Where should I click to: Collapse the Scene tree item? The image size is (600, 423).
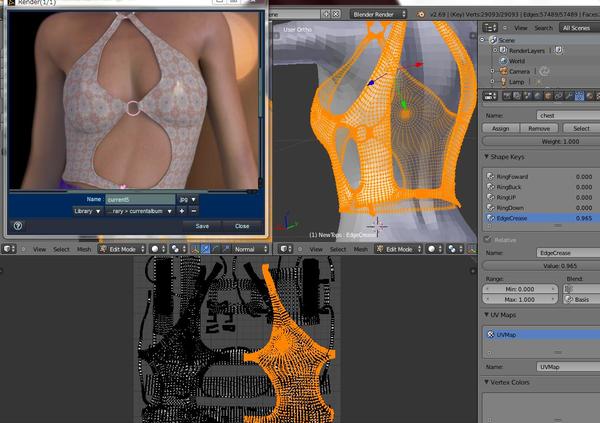483,40
